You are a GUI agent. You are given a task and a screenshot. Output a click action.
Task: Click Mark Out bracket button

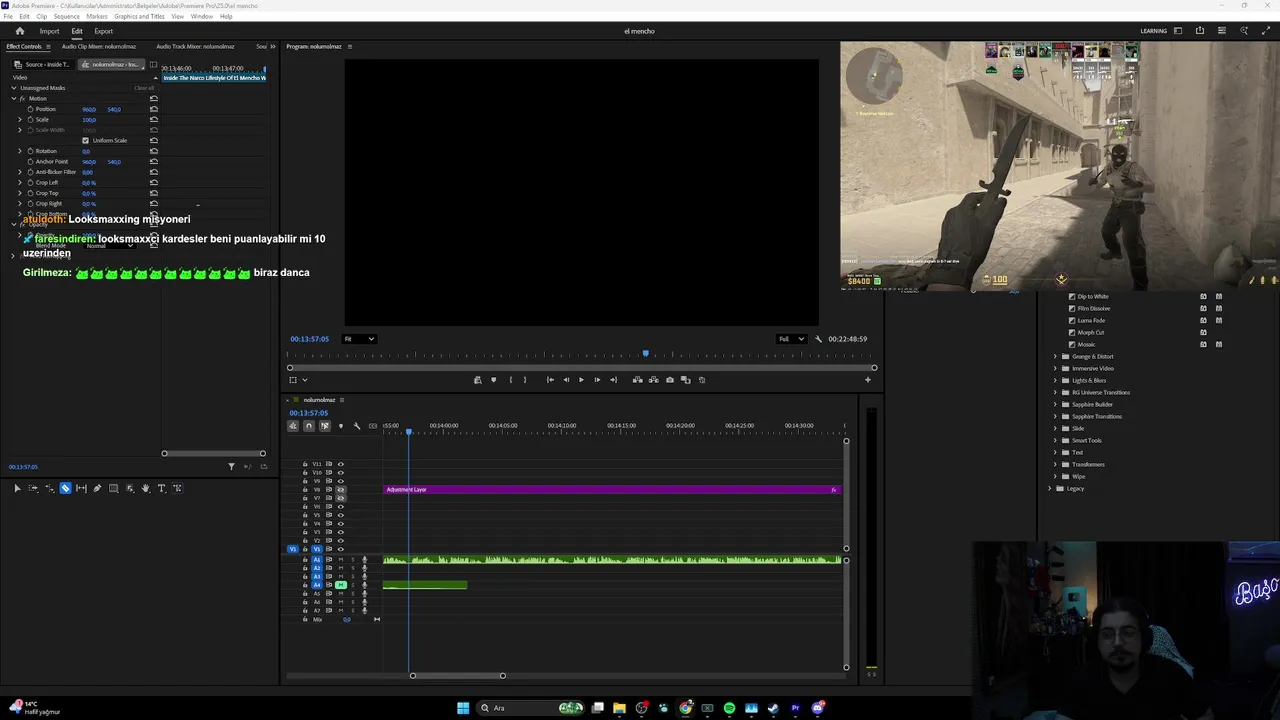coord(525,380)
